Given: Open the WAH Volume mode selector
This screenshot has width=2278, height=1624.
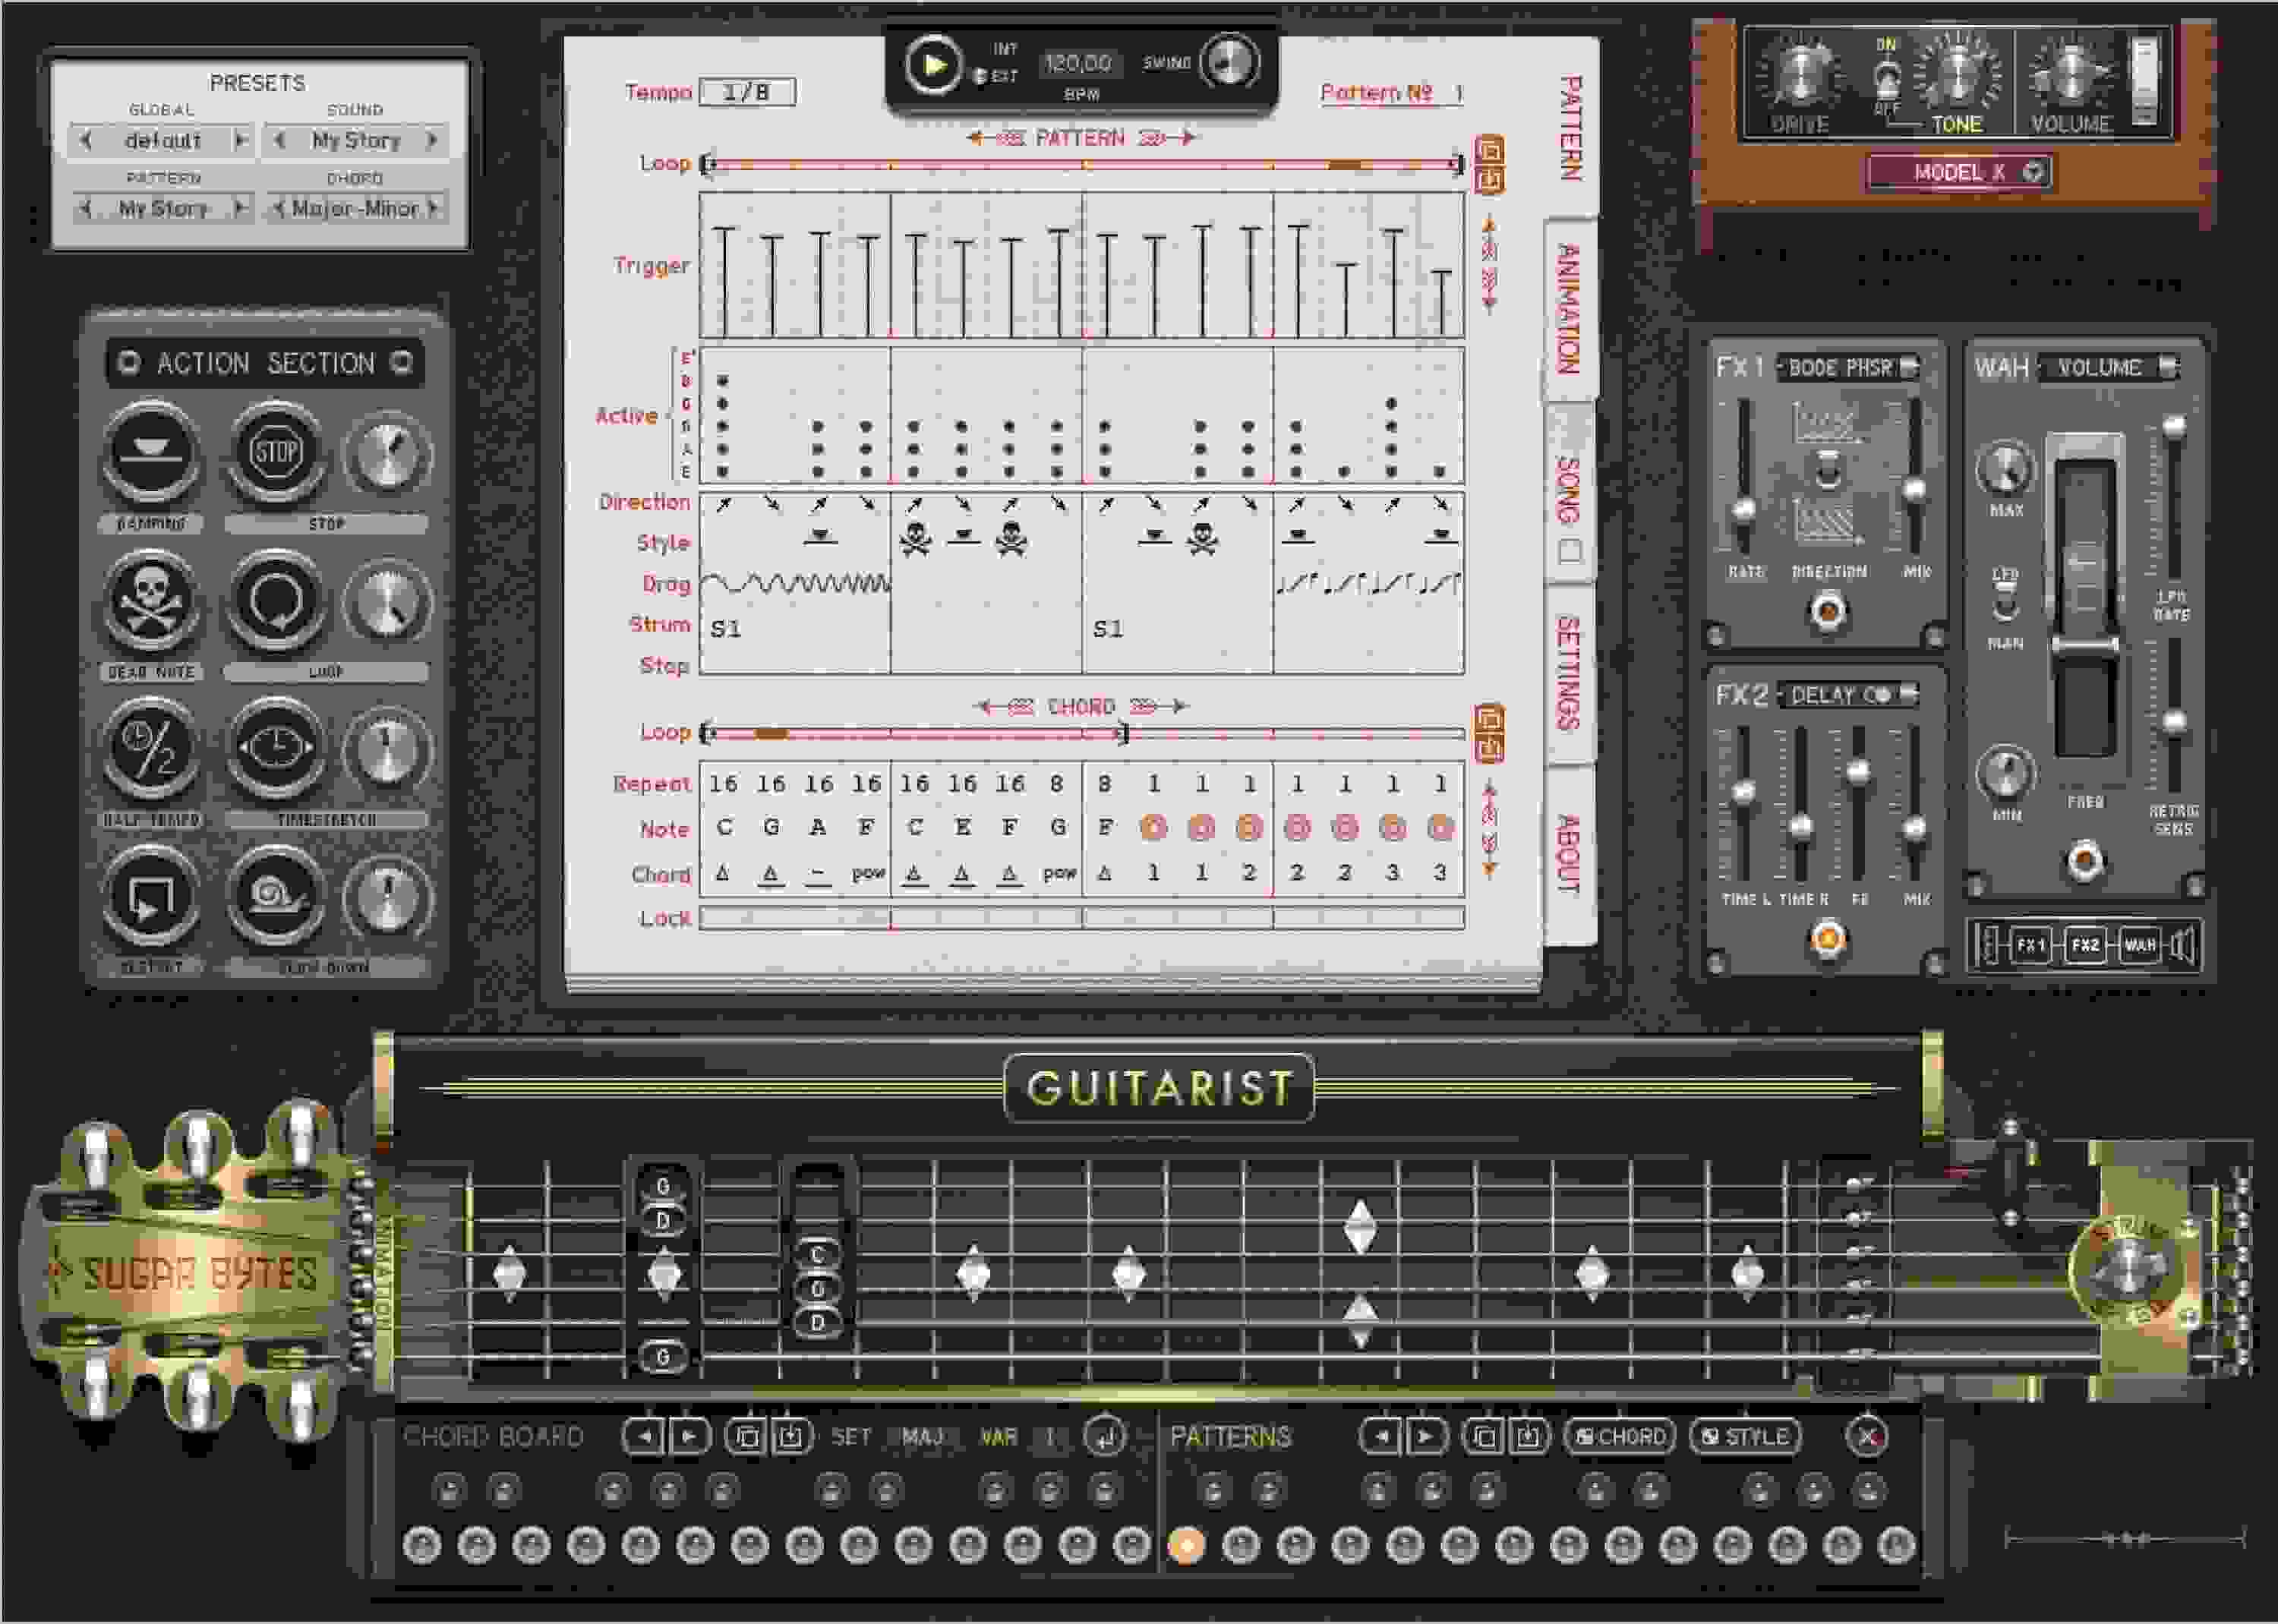Looking at the screenshot, I should (2100, 368).
